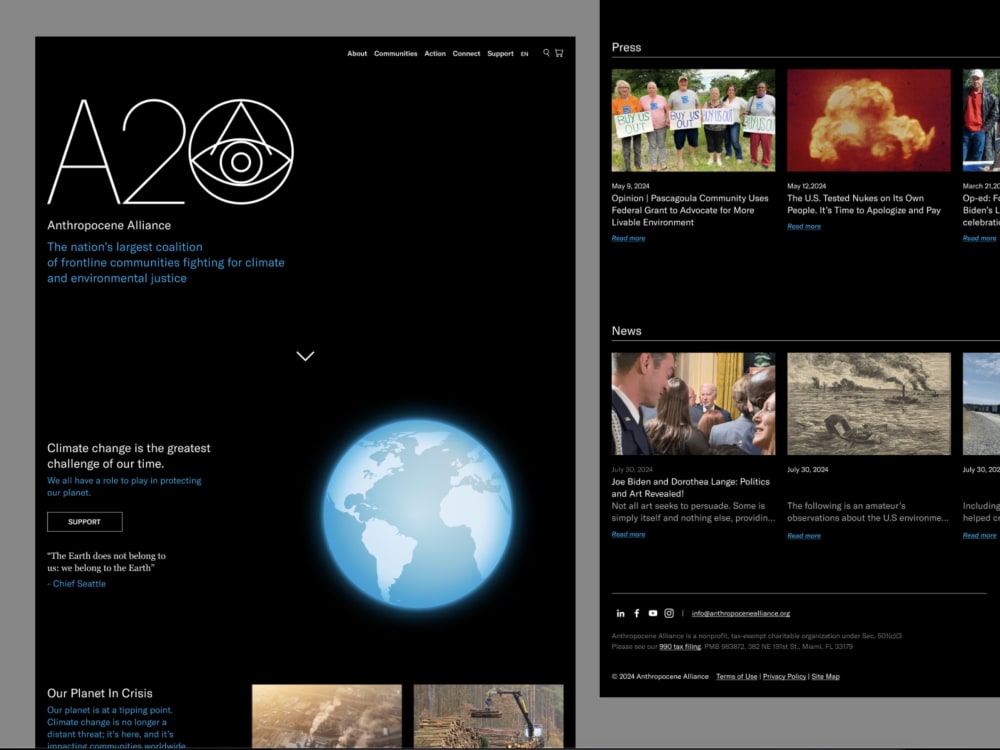Screen dimensions: 1000x750
Task: Open the Facebook footer icon
Action: (636, 613)
